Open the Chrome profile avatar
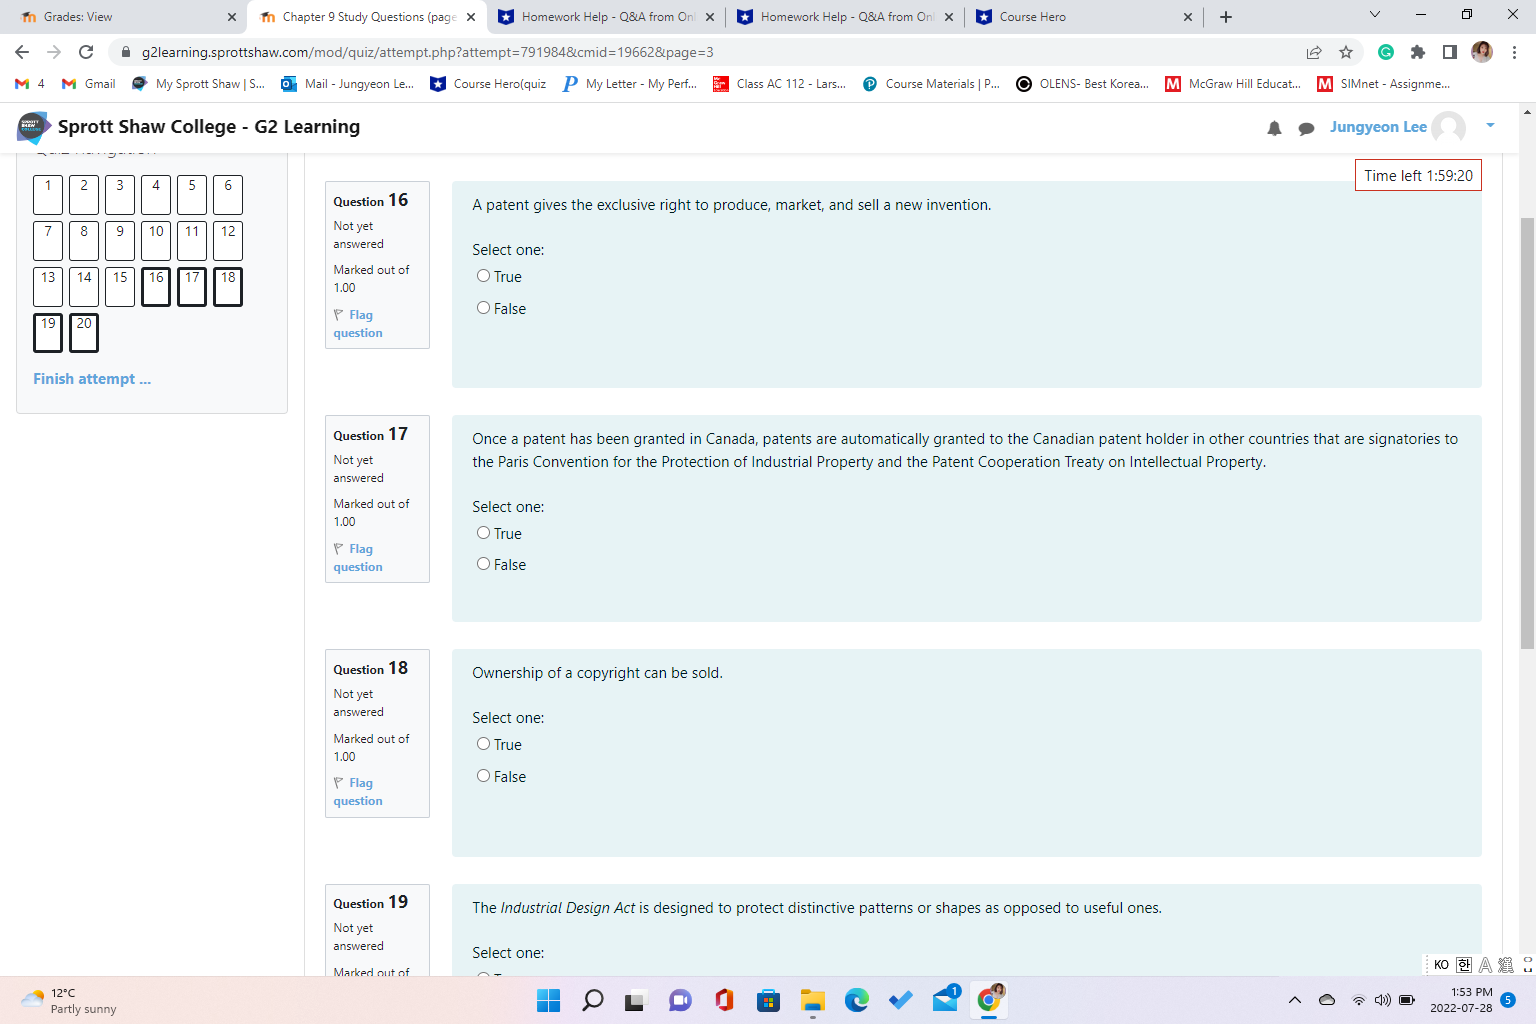Screen dimensions: 1536x1024 click(x=1482, y=52)
